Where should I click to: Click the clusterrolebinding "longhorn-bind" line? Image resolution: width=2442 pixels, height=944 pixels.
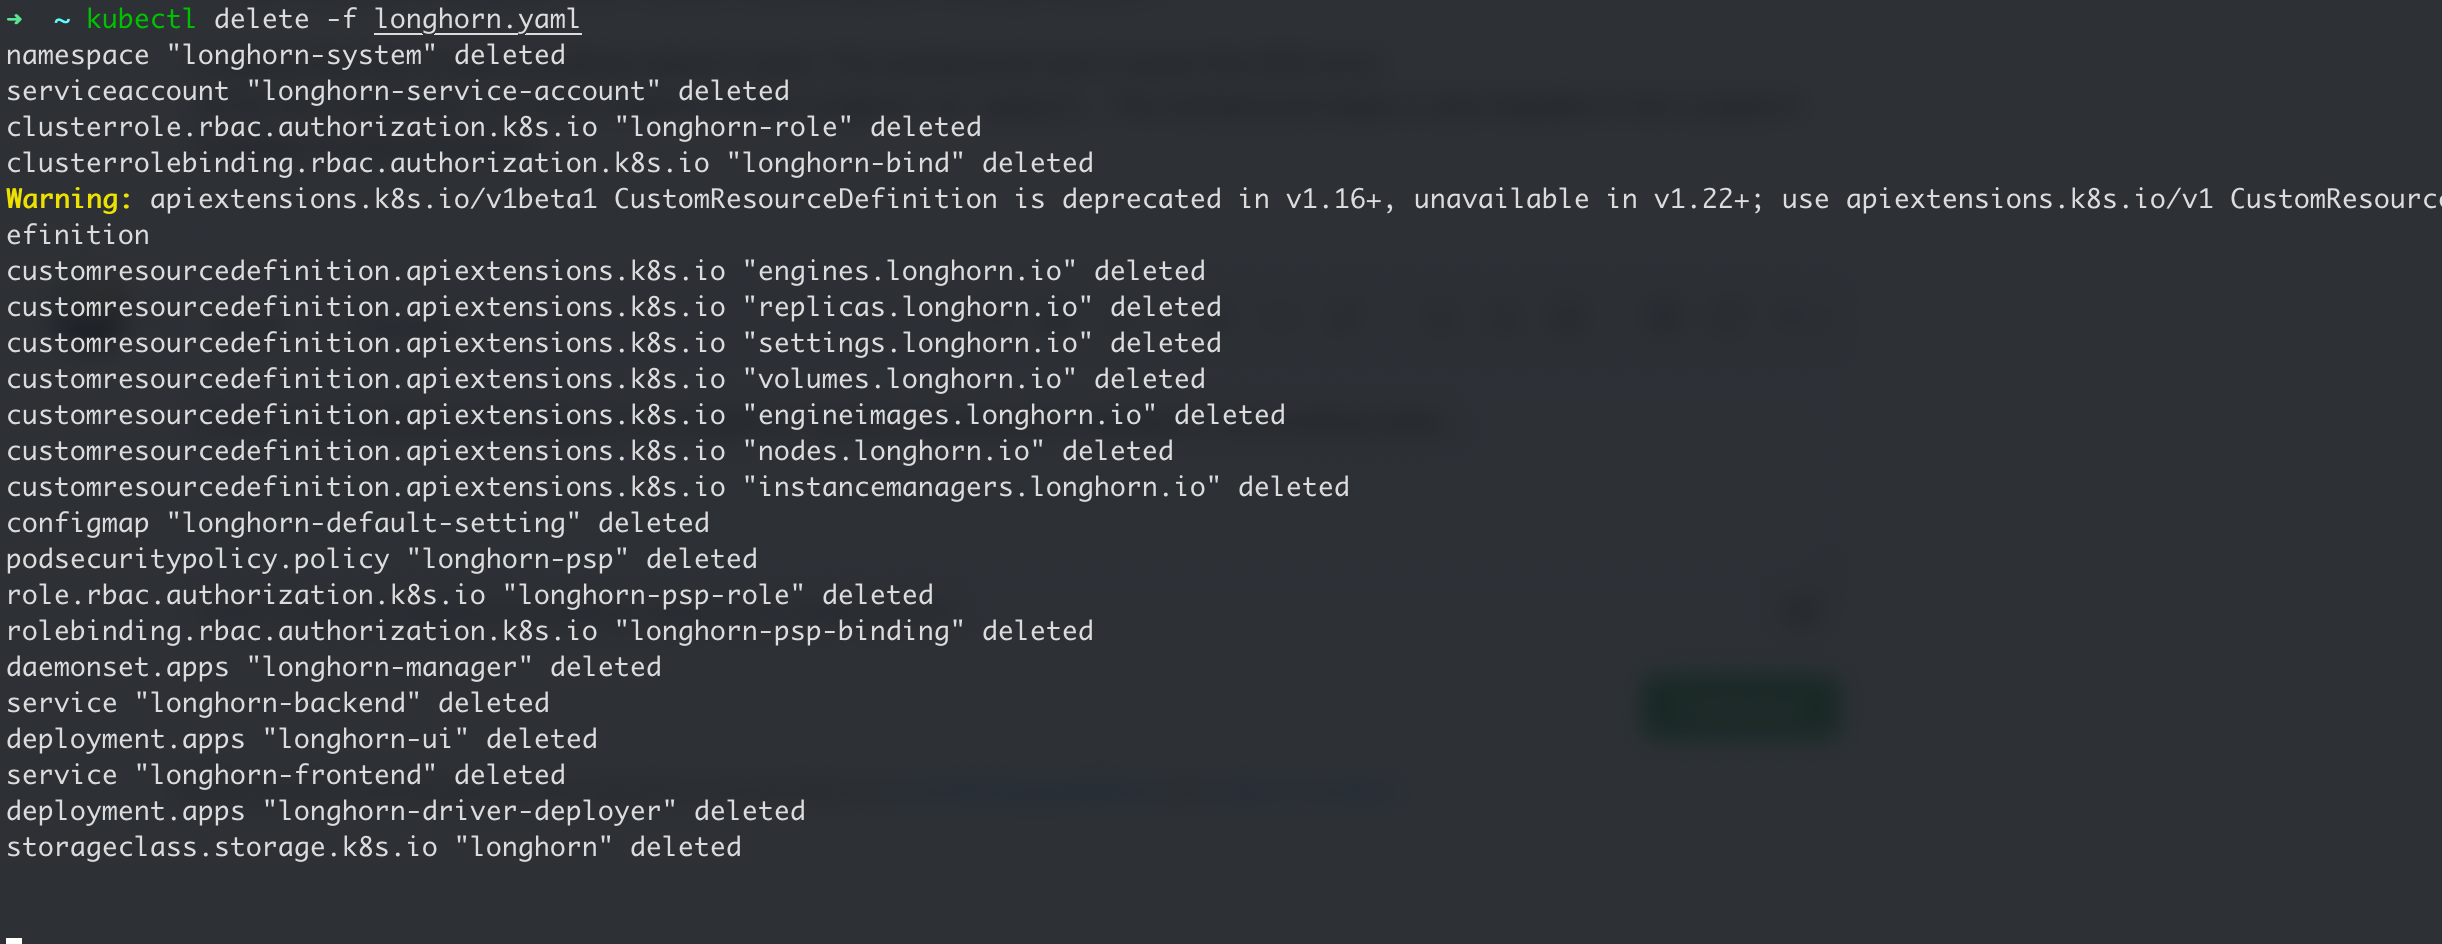click(x=550, y=163)
